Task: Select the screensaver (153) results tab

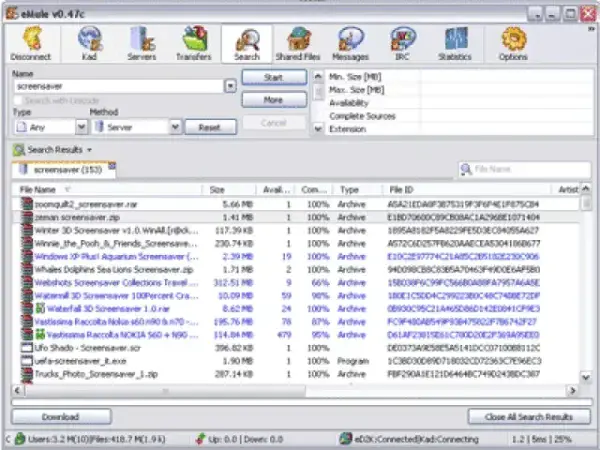Action: [x=63, y=170]
